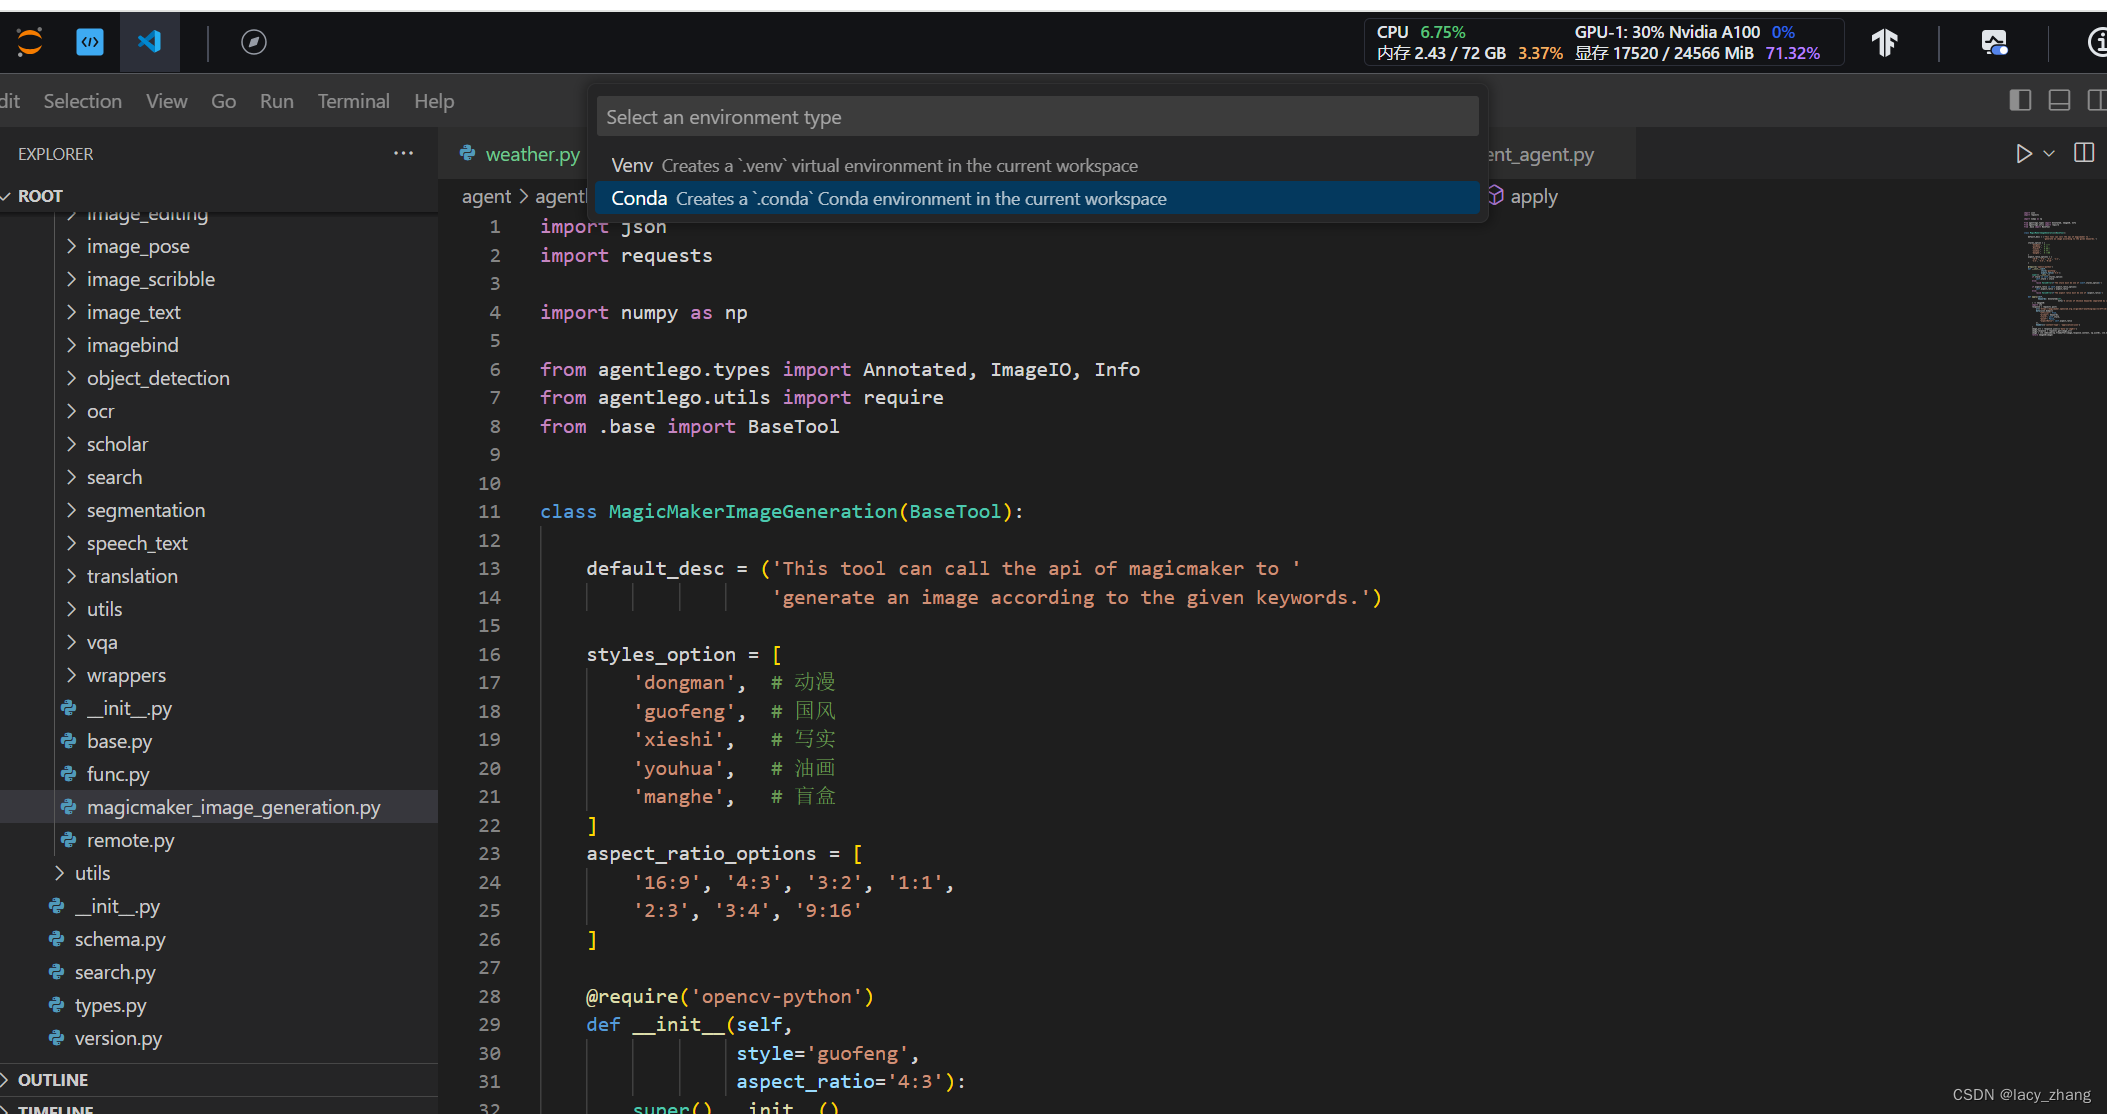The width and height of the screenshot is (2107, 1114).
Task: Click the Split Editor Right icon
Action: click(2084, 153)
